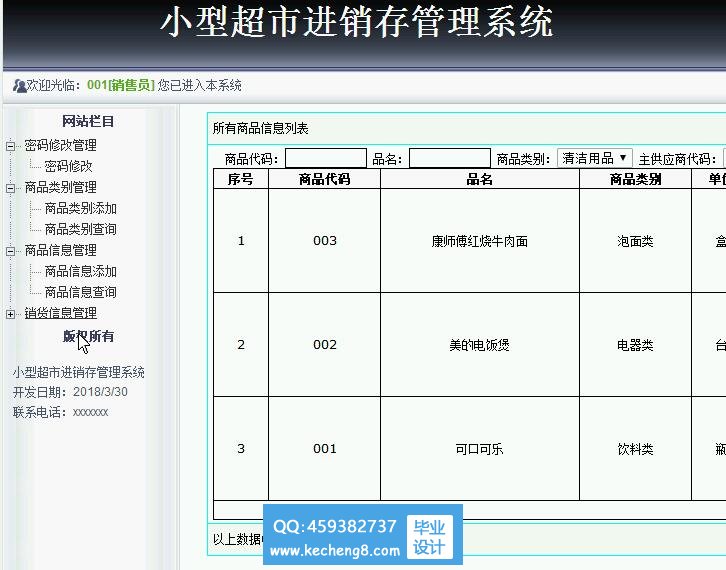Screen dimensions: 726x570
Task: Click the product name 康师傅红烧牛肉面
Action: tap(480, 241)
